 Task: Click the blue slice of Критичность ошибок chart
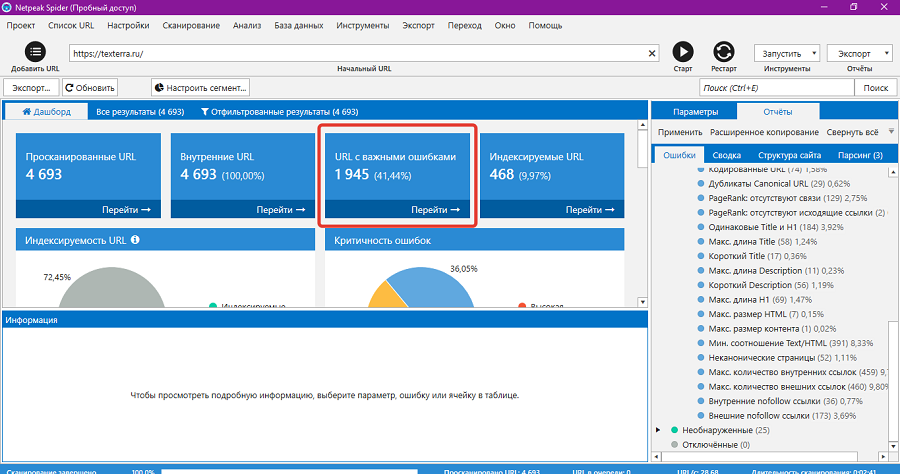433,287
